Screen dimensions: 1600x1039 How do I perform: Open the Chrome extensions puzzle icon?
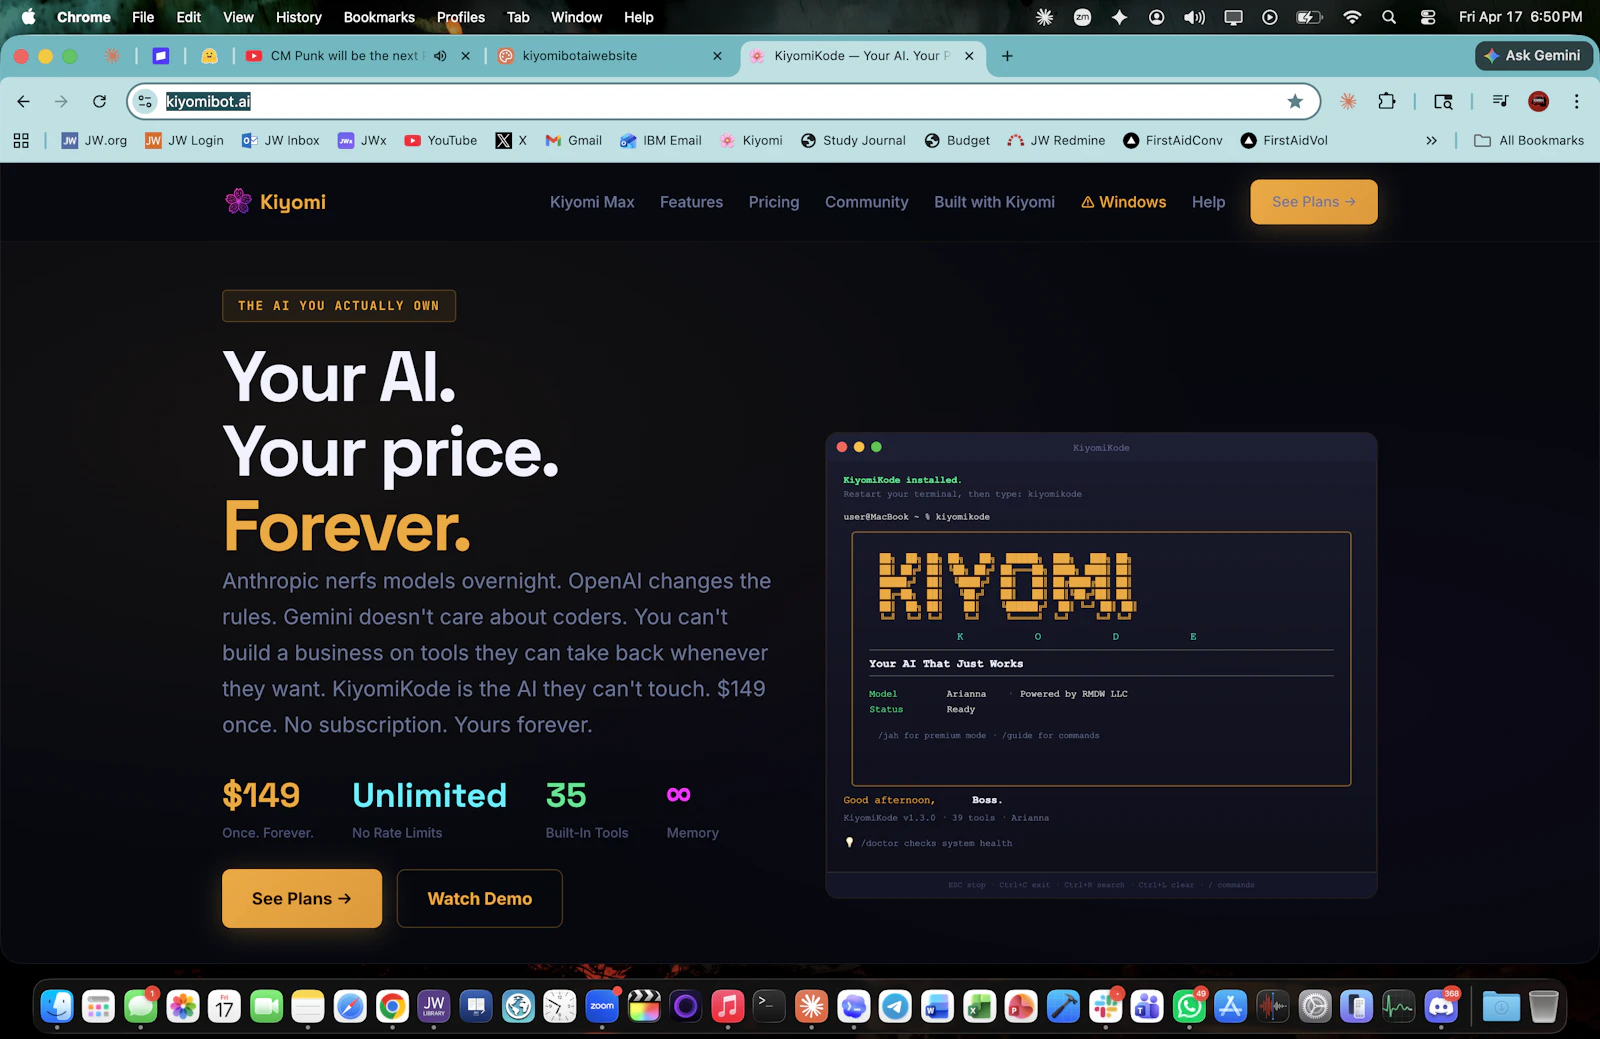click(x=1387, y=101)
